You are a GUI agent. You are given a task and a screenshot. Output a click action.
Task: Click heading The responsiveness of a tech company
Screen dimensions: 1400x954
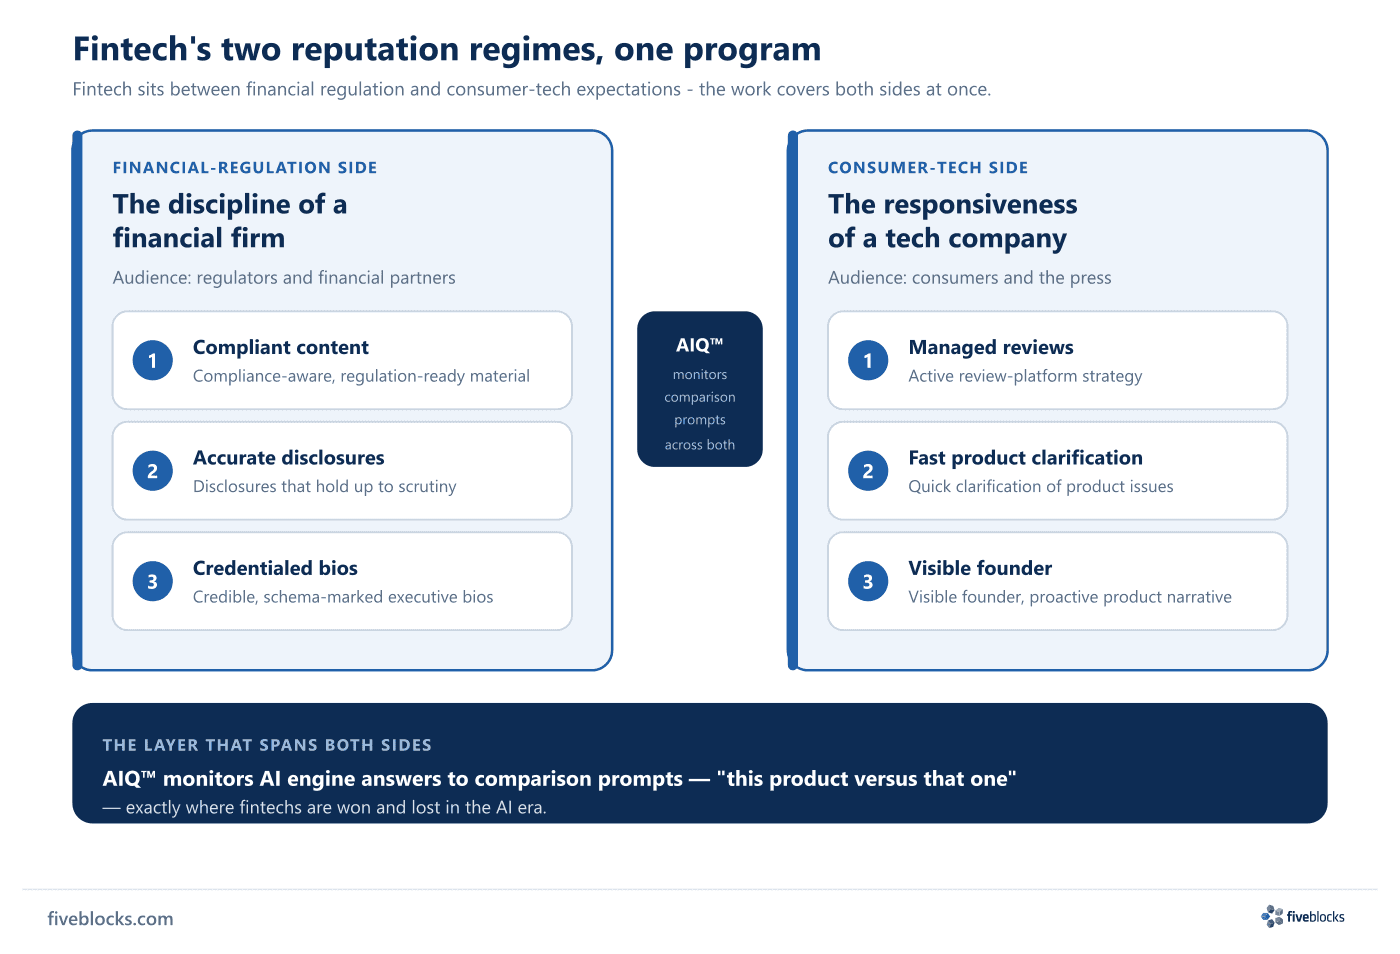(952, 221)
